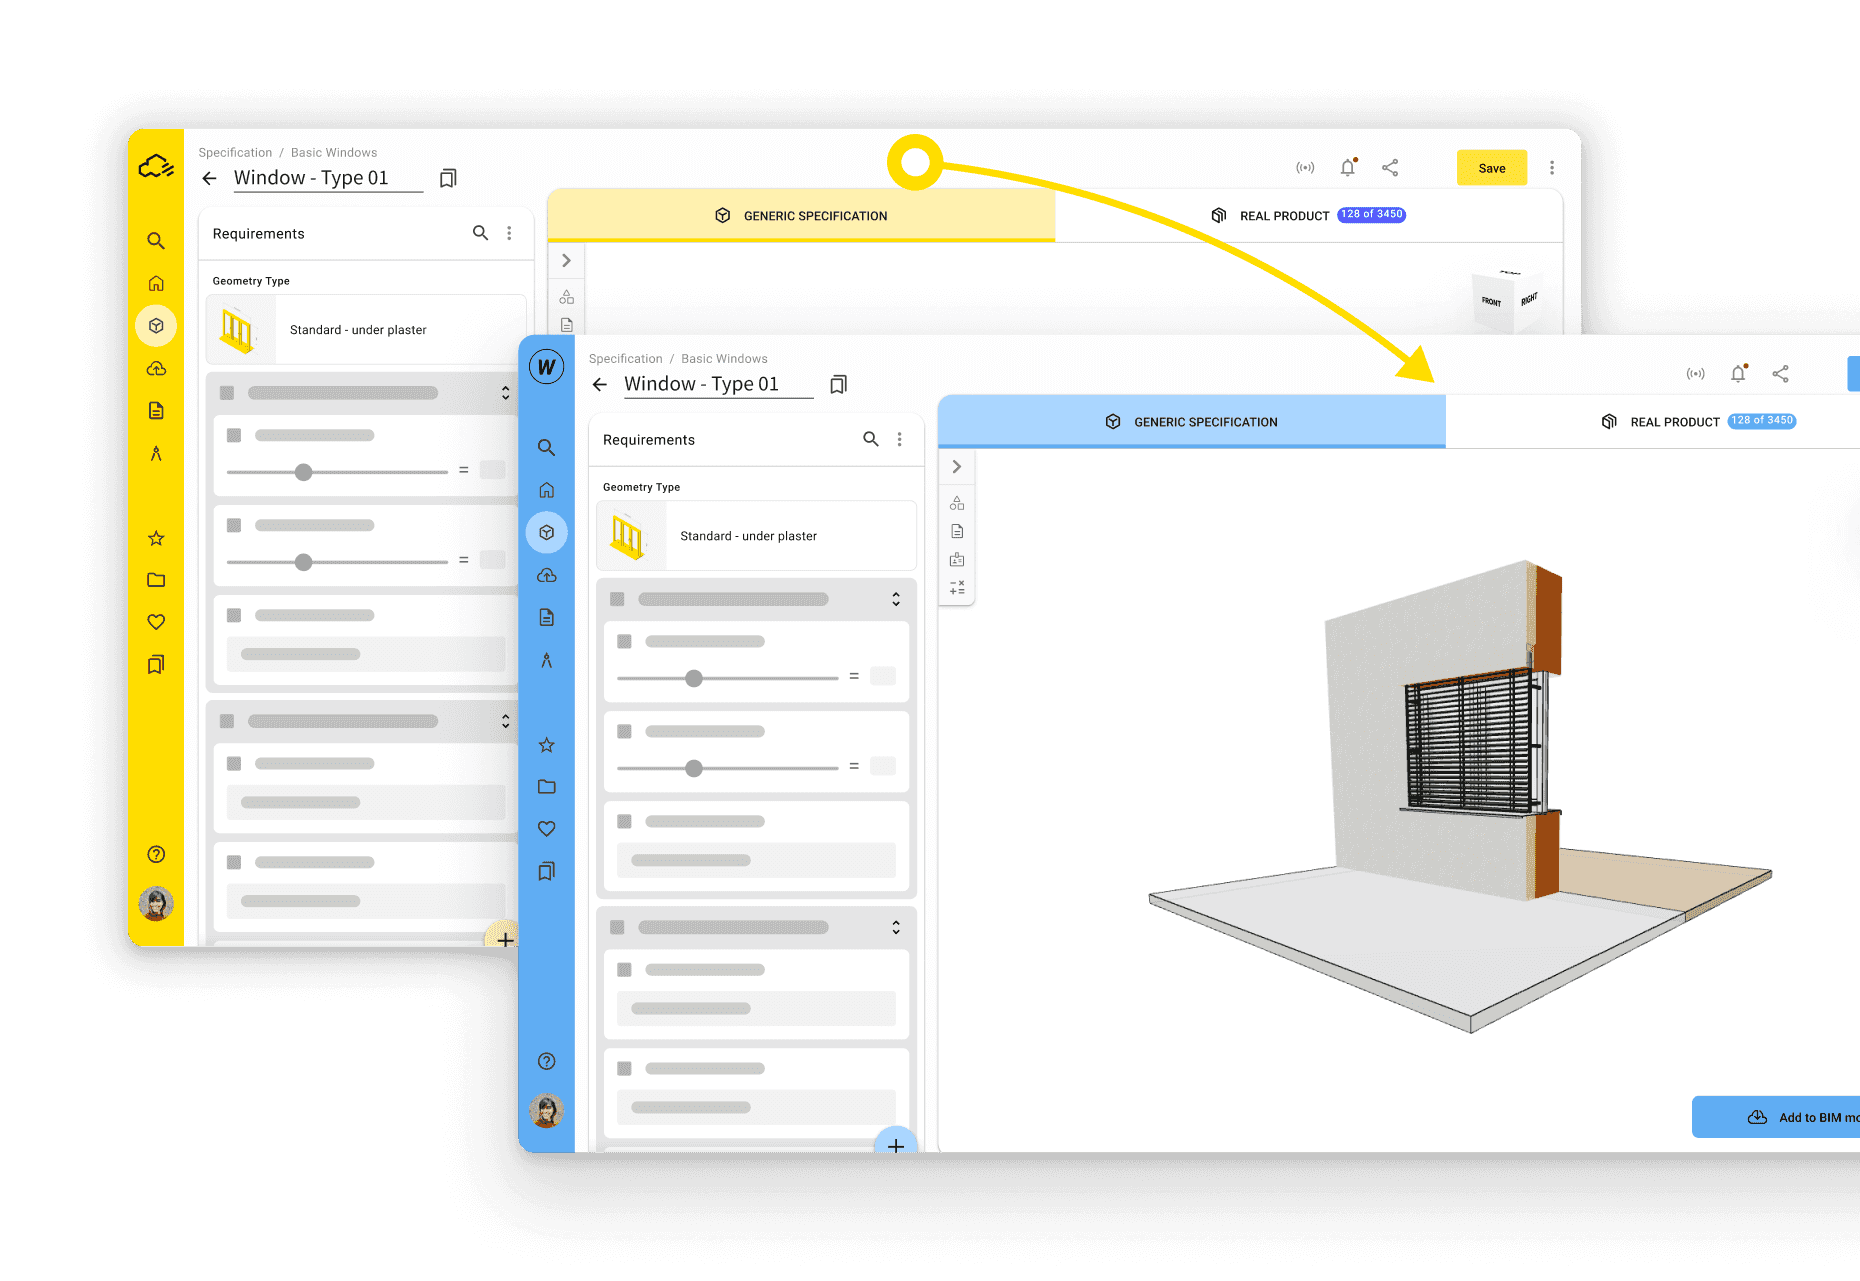Click the heart icon in the yellow sidebar
This screenshot has width=1860, height=1281.
(156, 622)
